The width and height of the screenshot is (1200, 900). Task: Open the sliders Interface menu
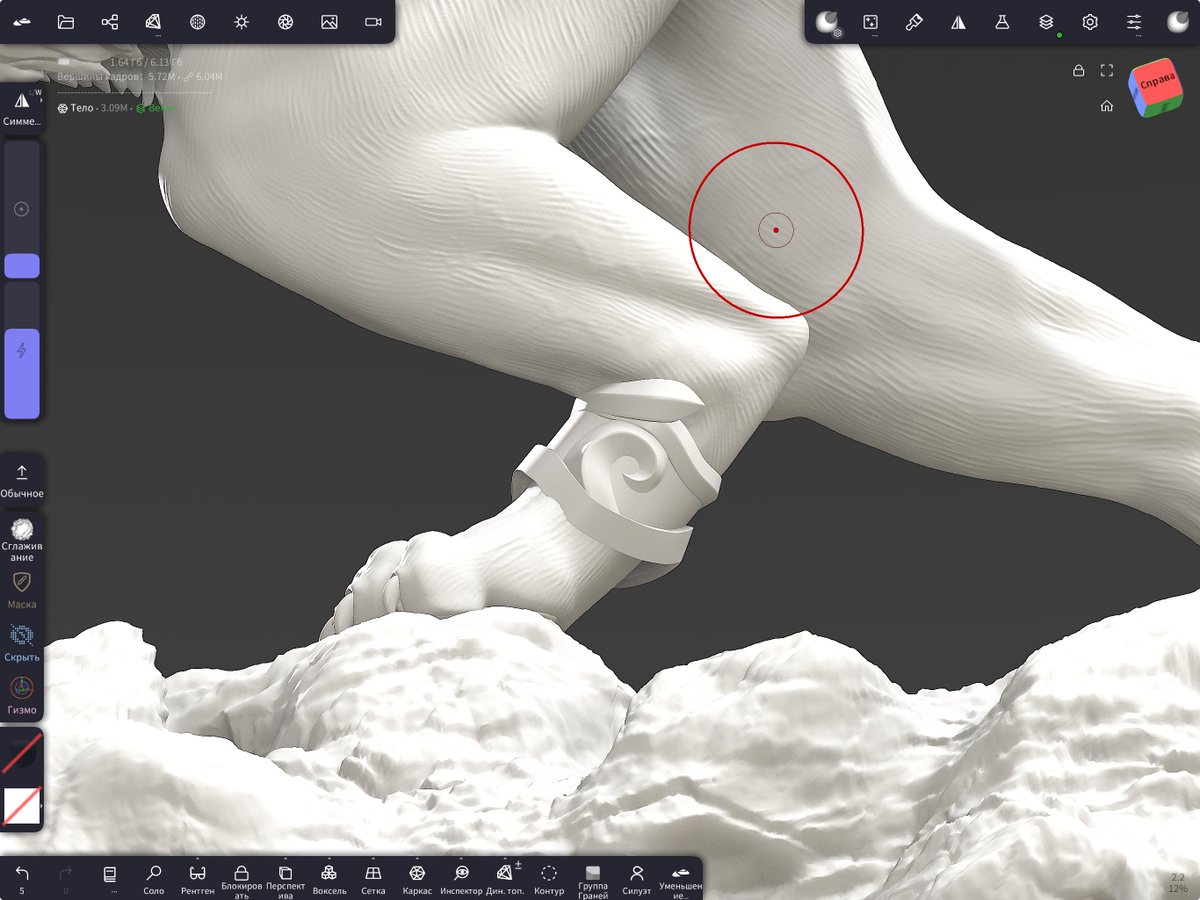1134,21
